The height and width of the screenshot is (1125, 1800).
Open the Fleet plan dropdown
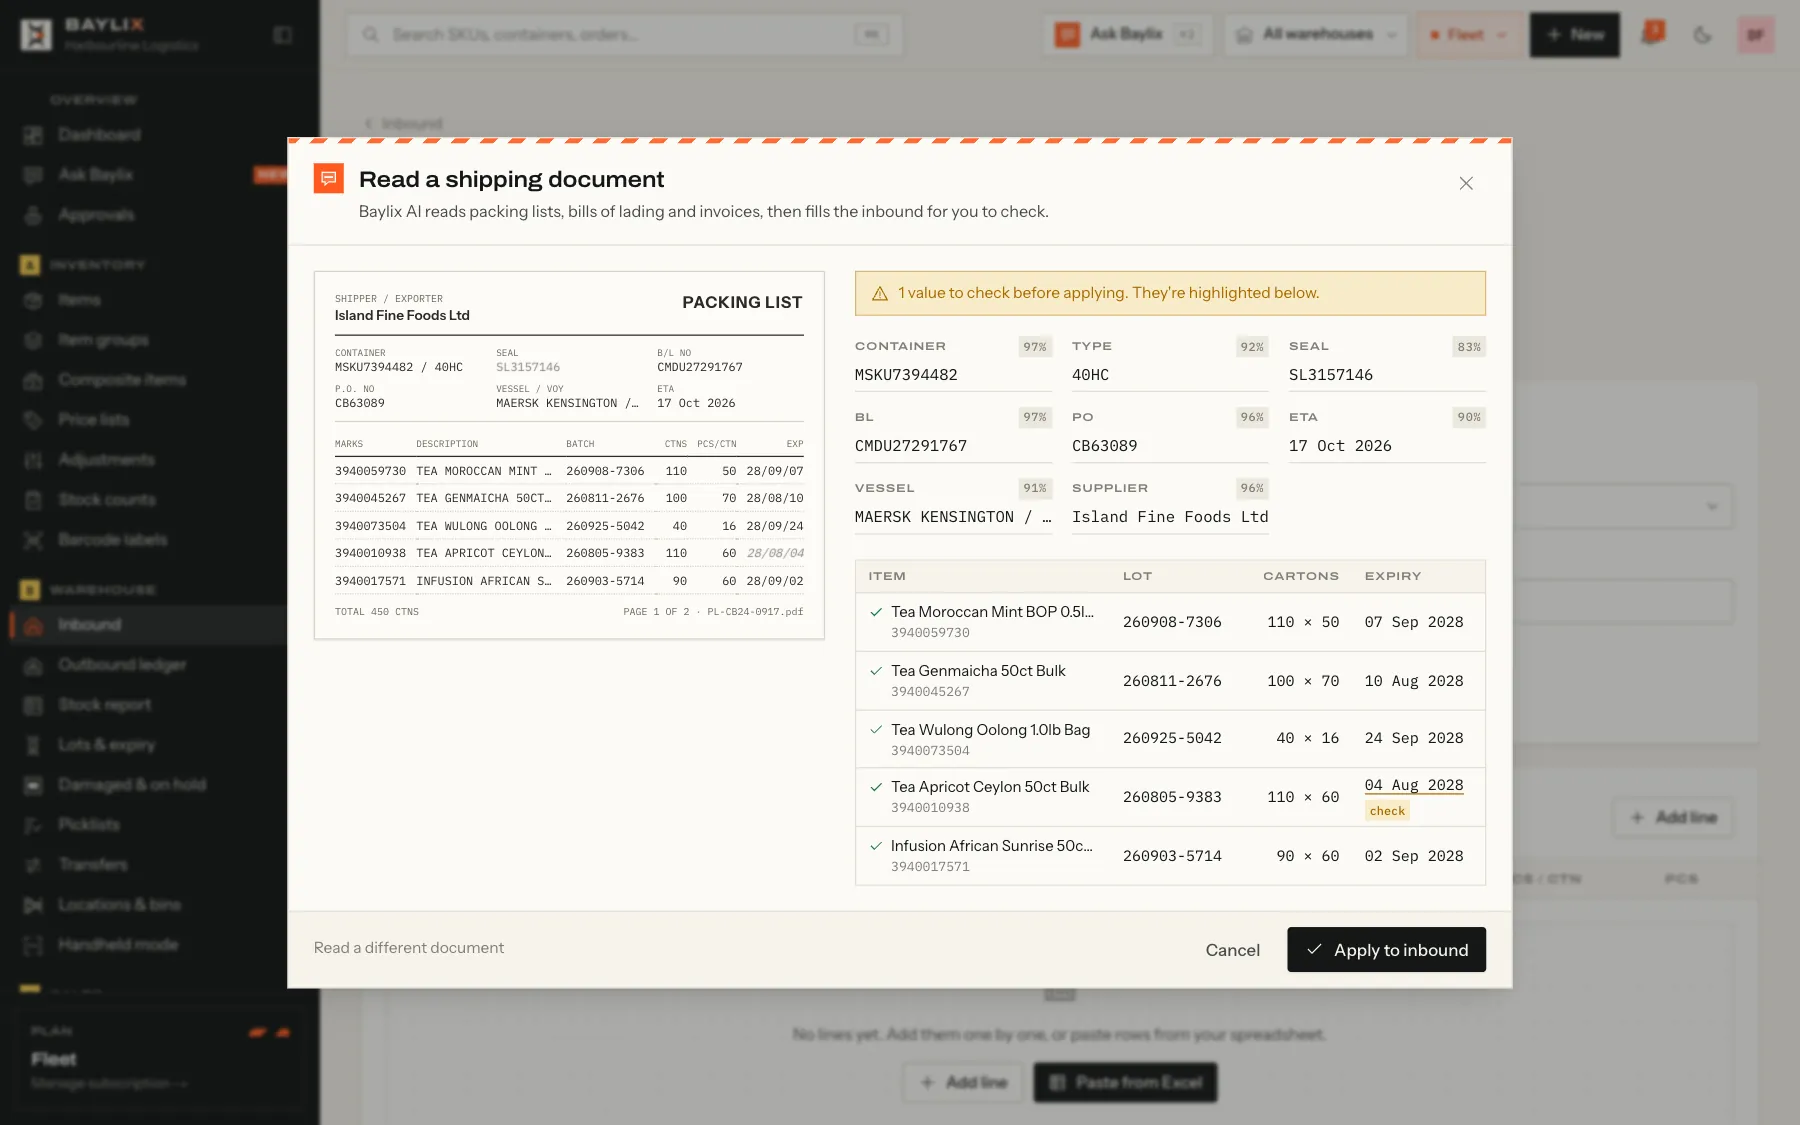point(1468,34)
